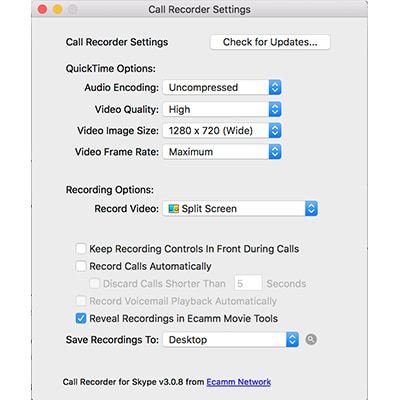
Task: Toggle Discard Calls Shorter Than checkbox
Action: tap(94, 283)
